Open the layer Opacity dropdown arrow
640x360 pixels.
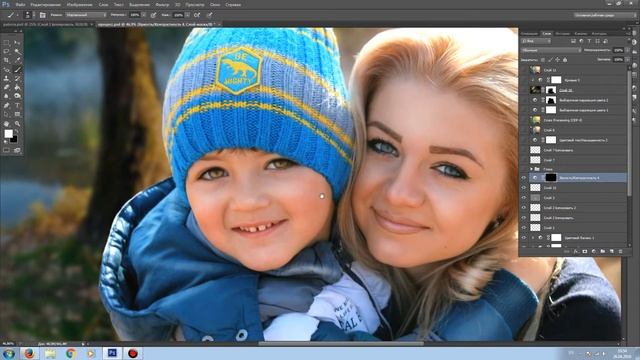click(x=627, y=50)
